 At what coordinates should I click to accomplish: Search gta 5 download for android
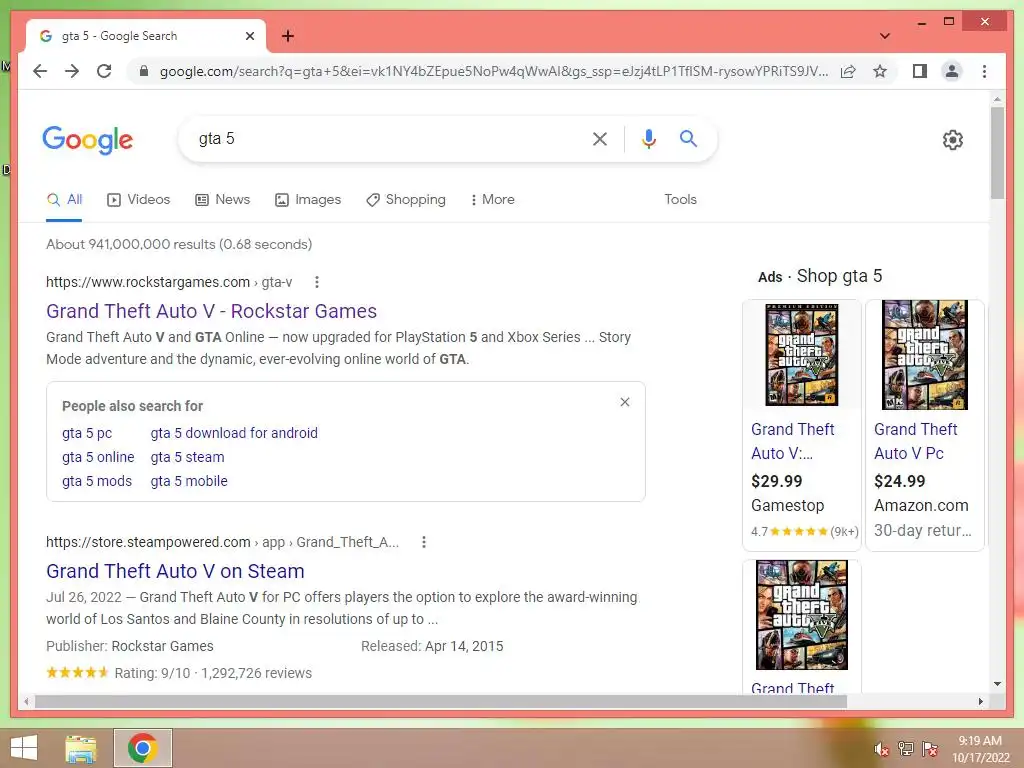pos(234,434)
